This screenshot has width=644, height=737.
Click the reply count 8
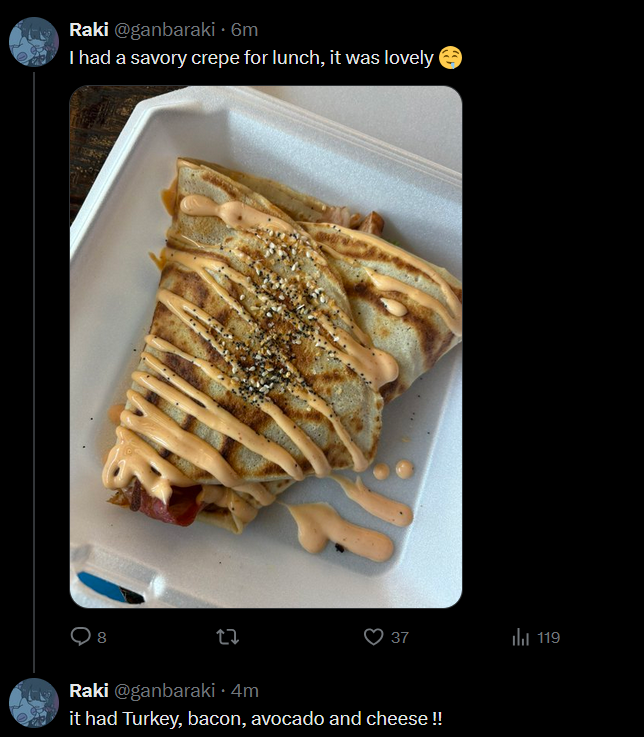[x=102, y=638]
